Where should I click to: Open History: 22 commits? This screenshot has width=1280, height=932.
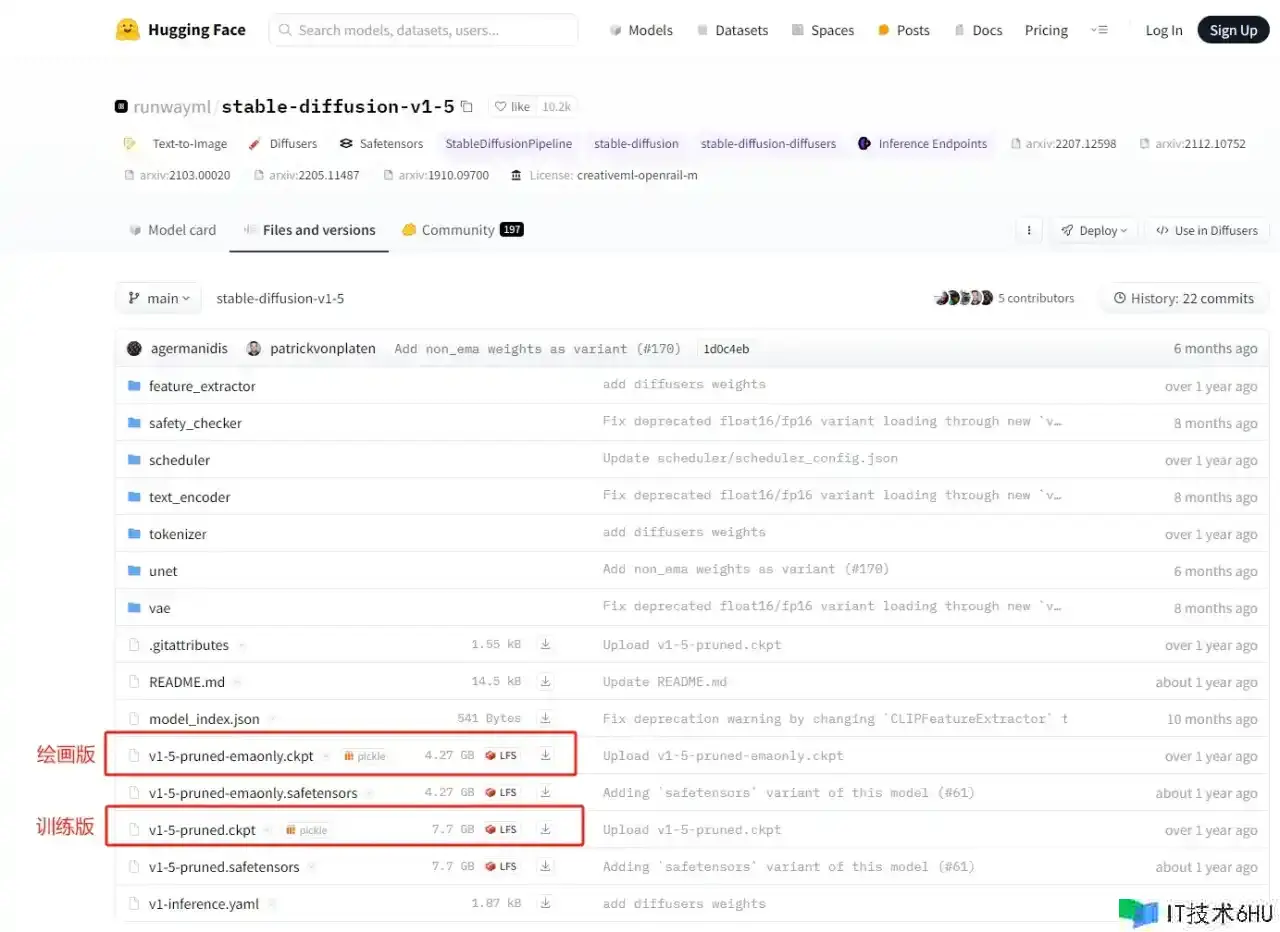click(x=1183, y=298)
